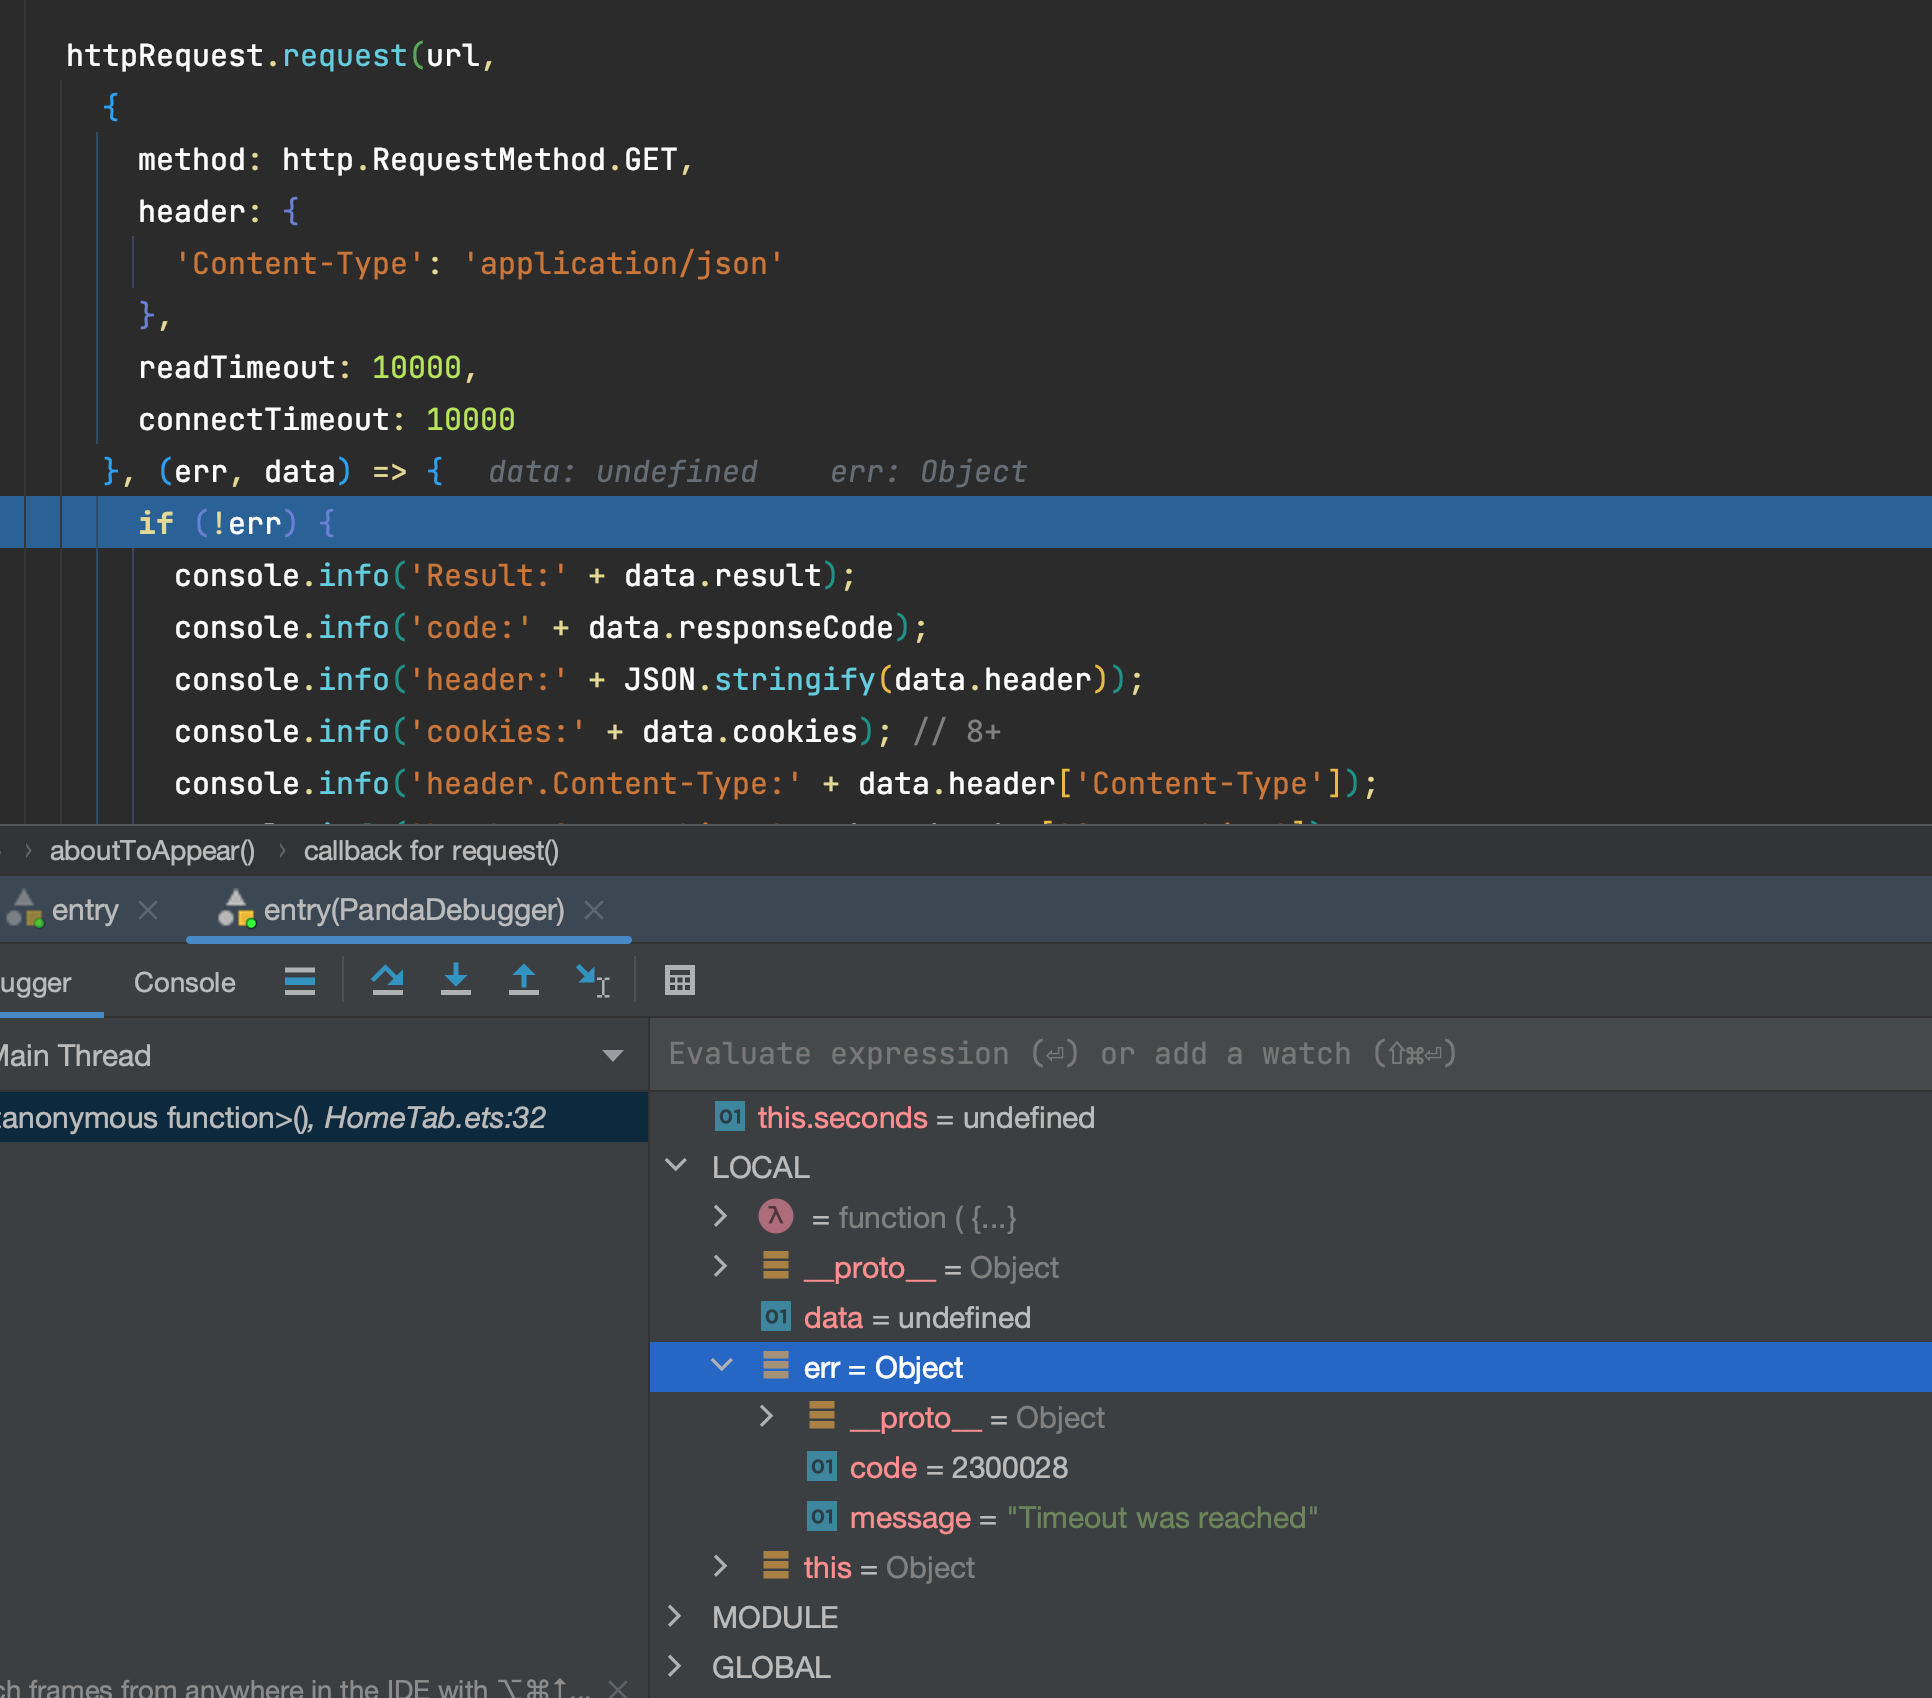Click the primitive icon beside code
The width and height of the screenshot is (1932, 1698).
pyautogui.click(x=822, y=1467)
